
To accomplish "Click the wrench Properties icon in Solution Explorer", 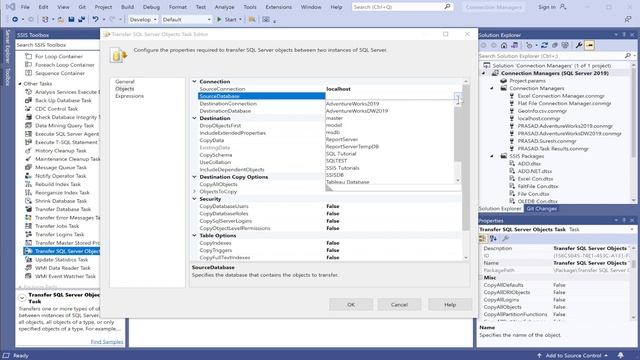I will 579,45.
